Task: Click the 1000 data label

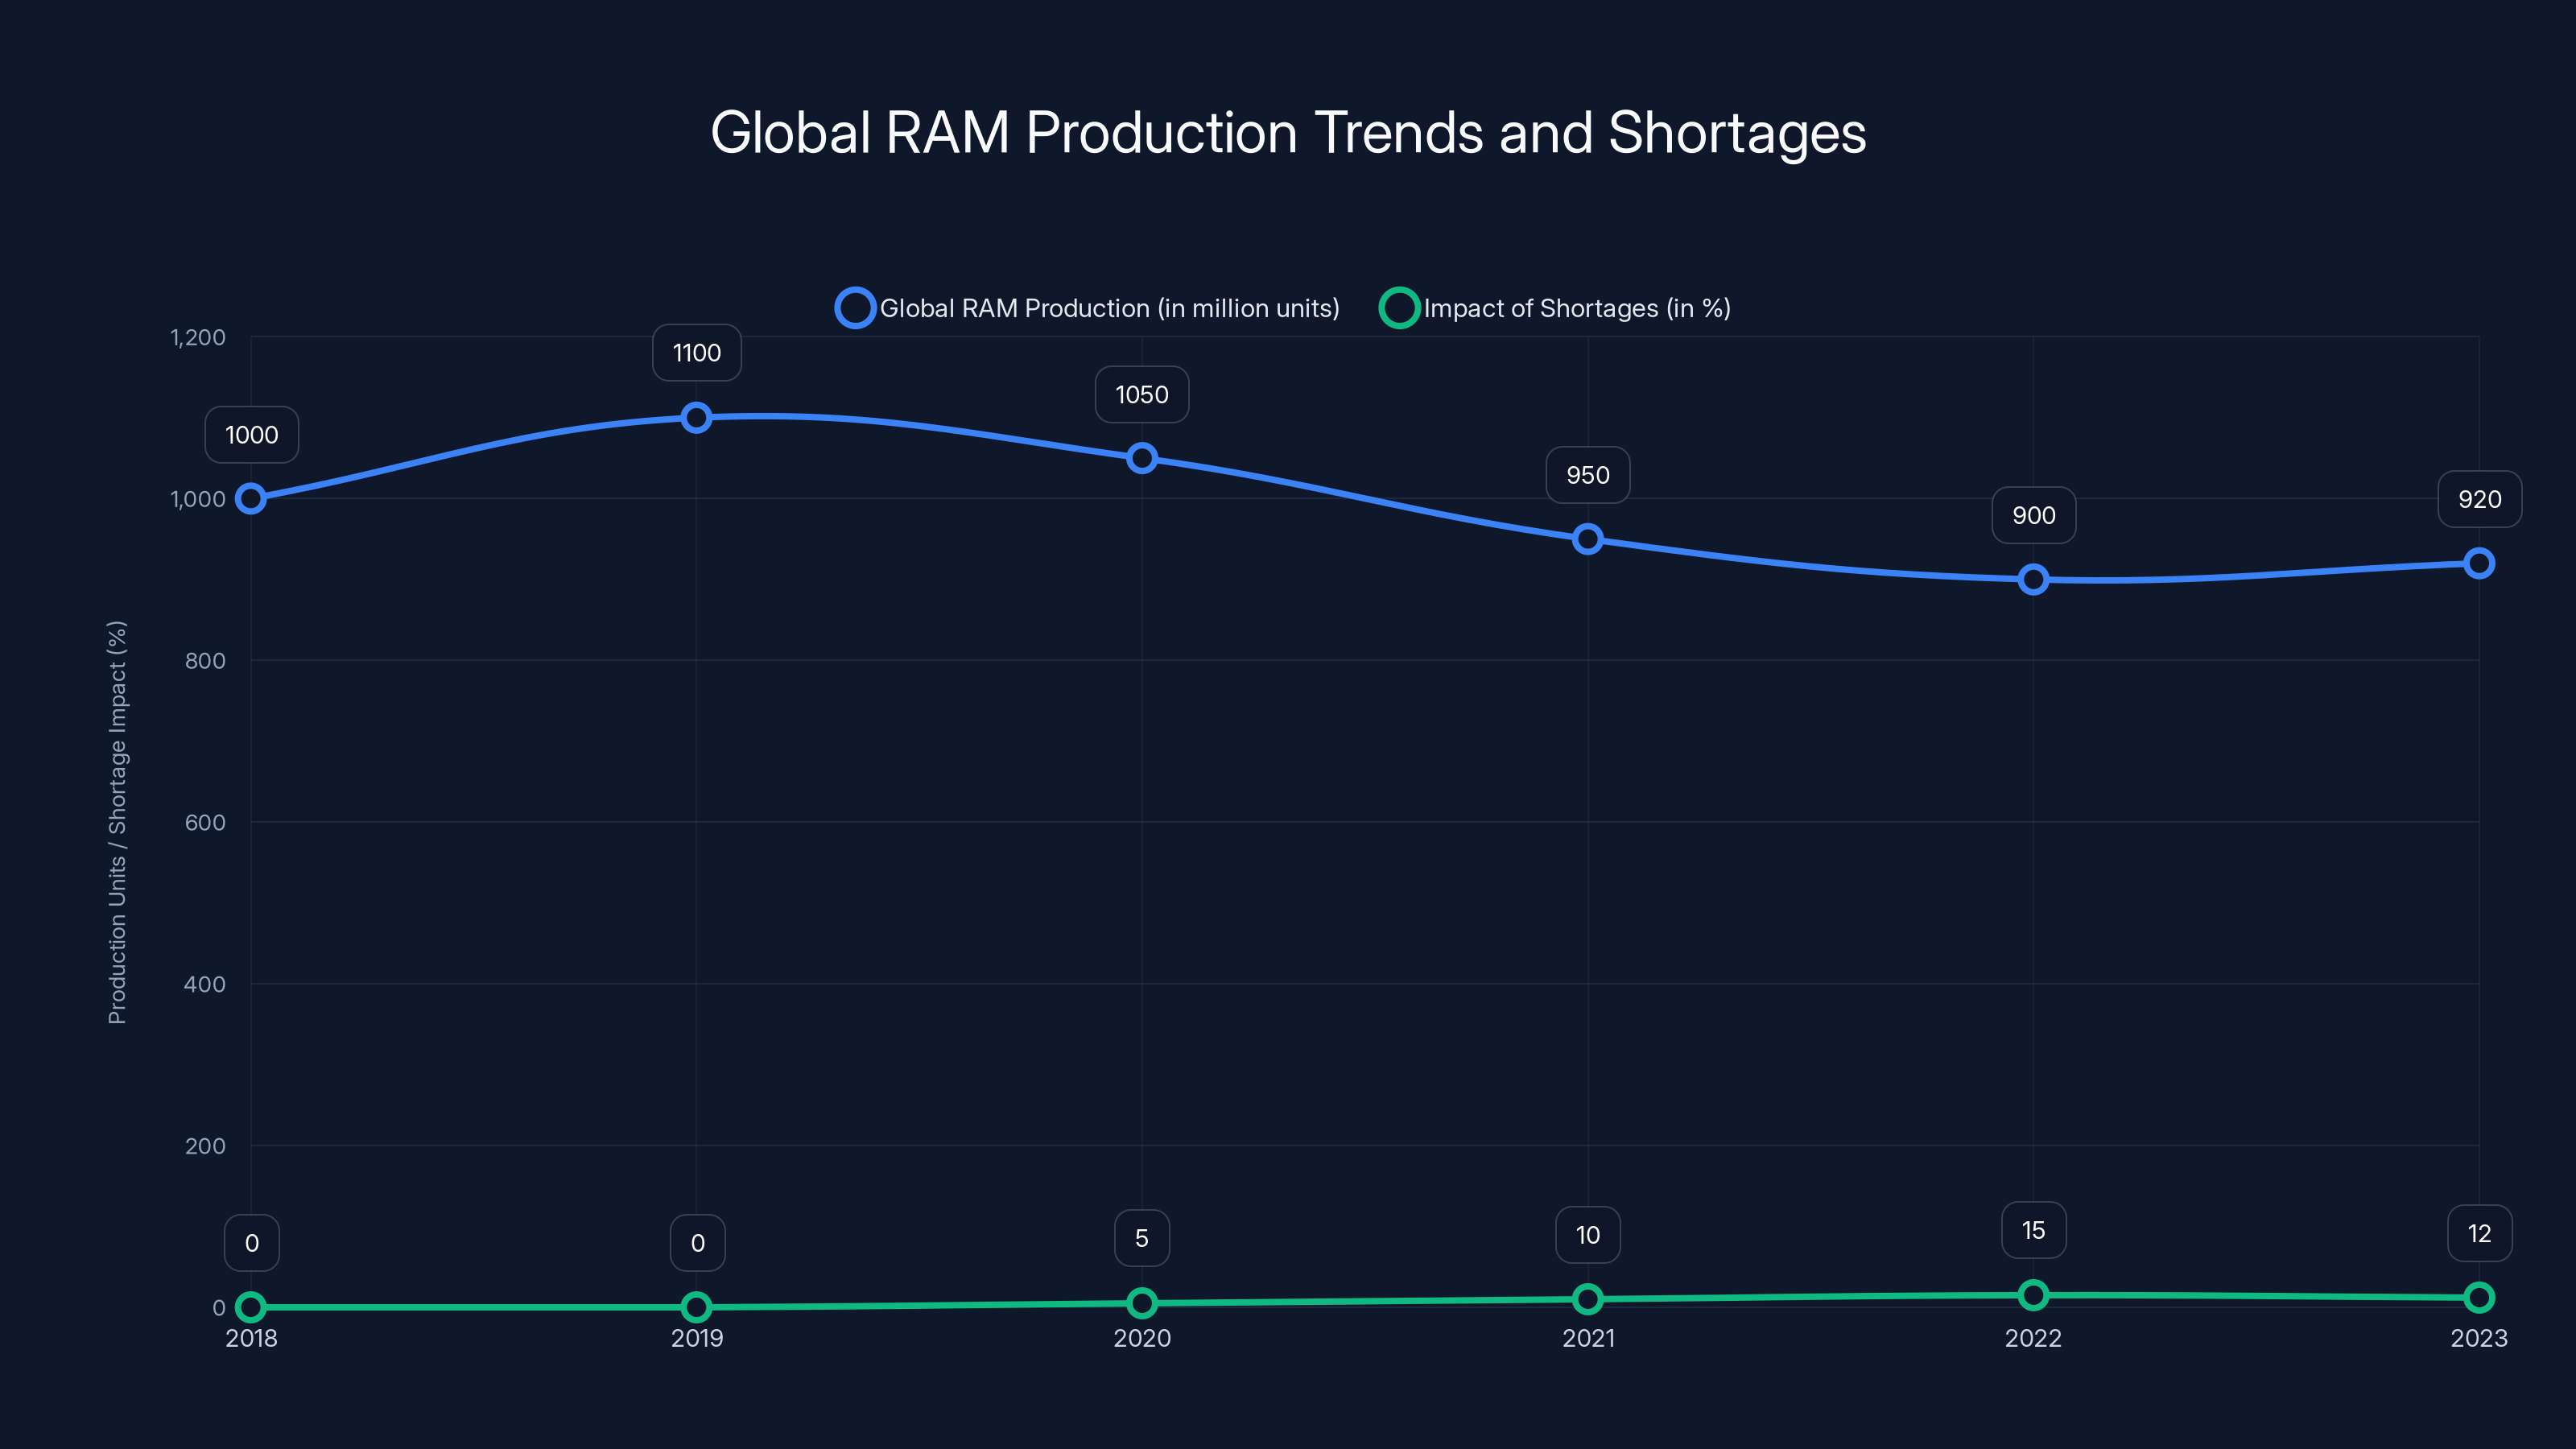Action: tap(252, 435)
